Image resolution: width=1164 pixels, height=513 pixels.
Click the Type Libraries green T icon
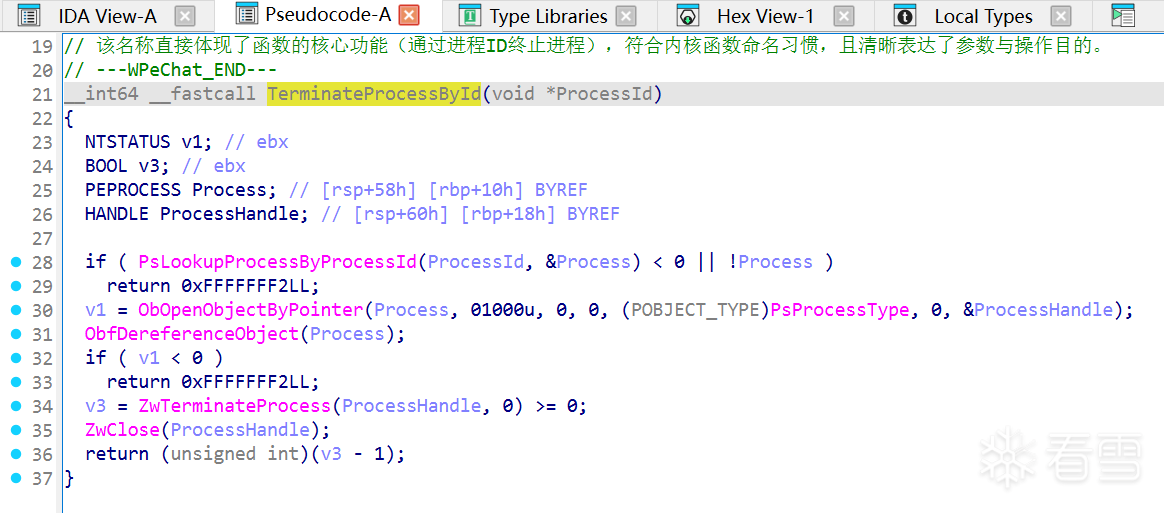pos(469,16)
